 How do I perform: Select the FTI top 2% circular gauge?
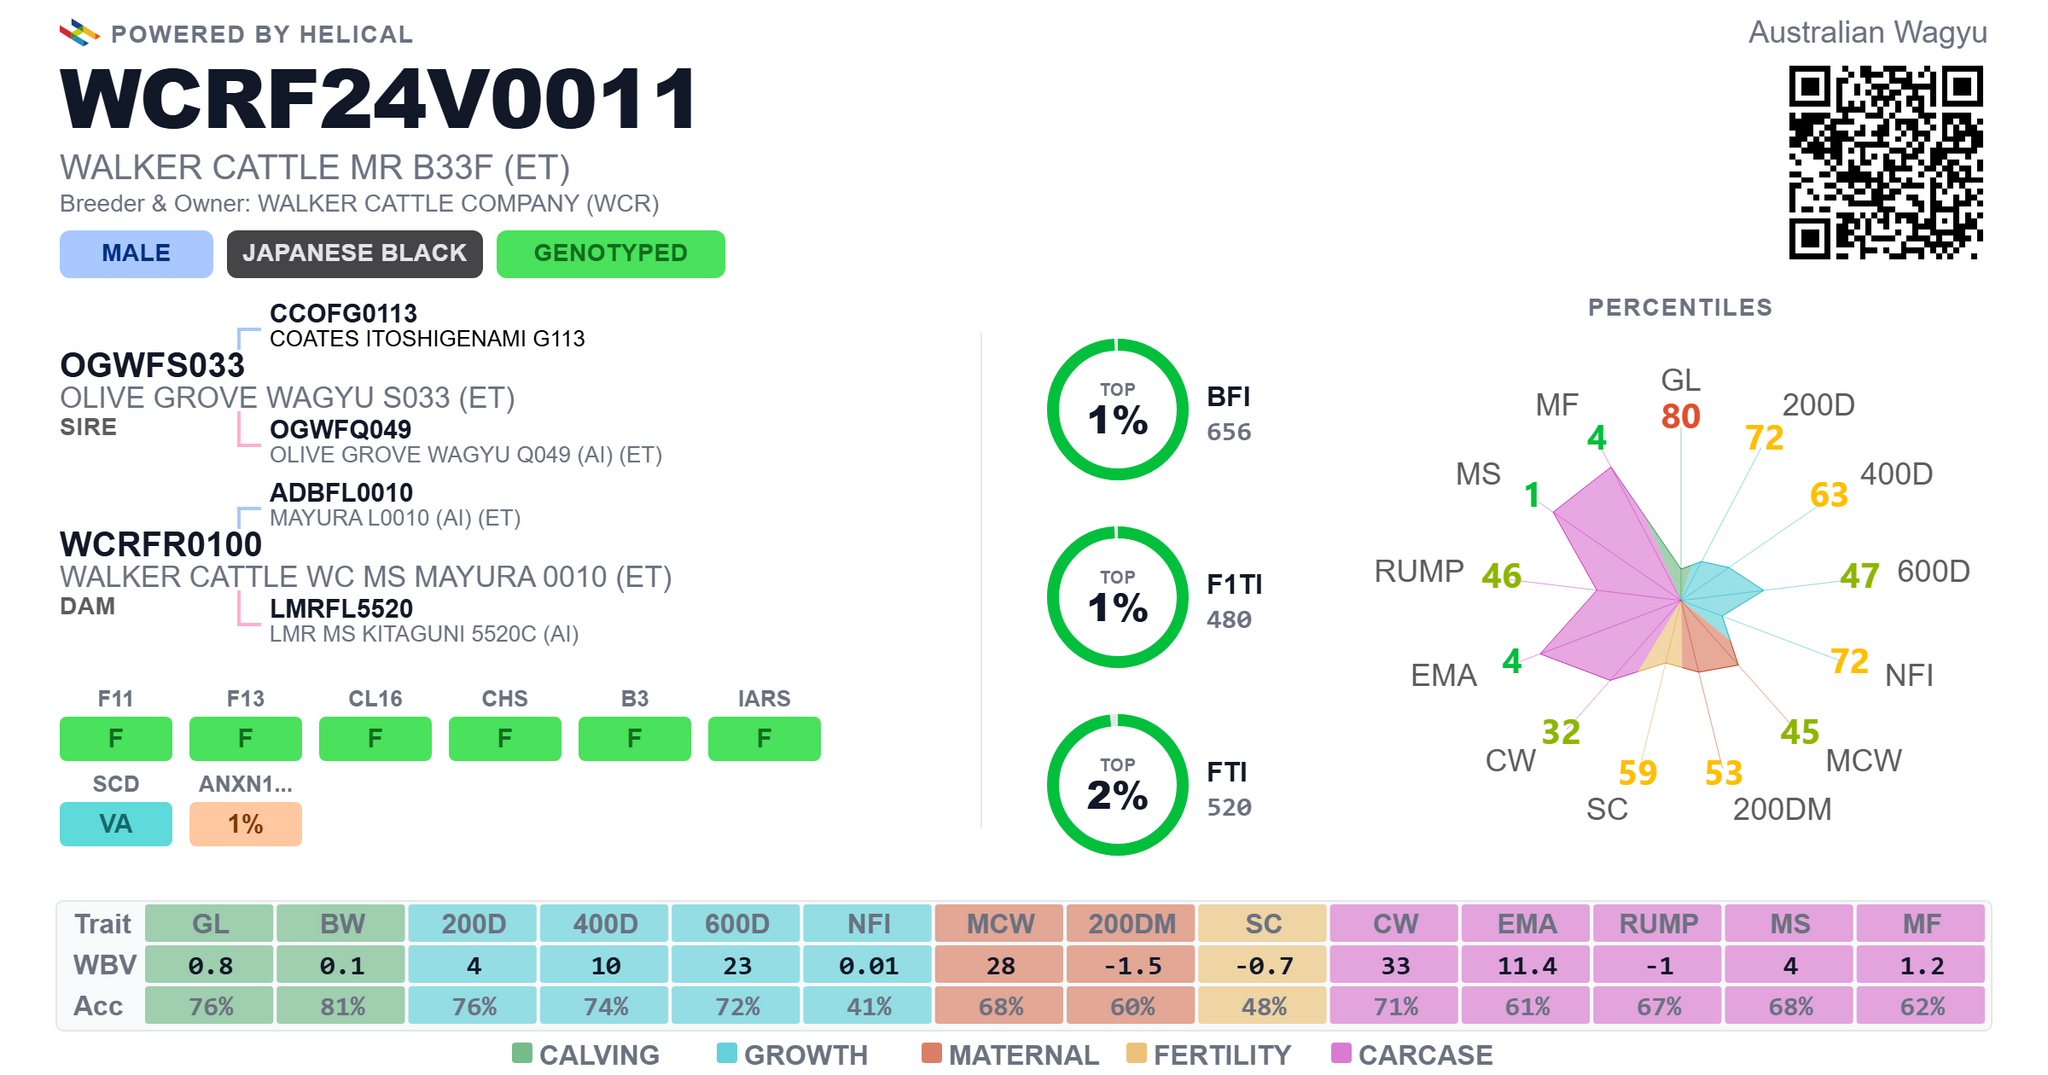click(x=1117, y=784)
